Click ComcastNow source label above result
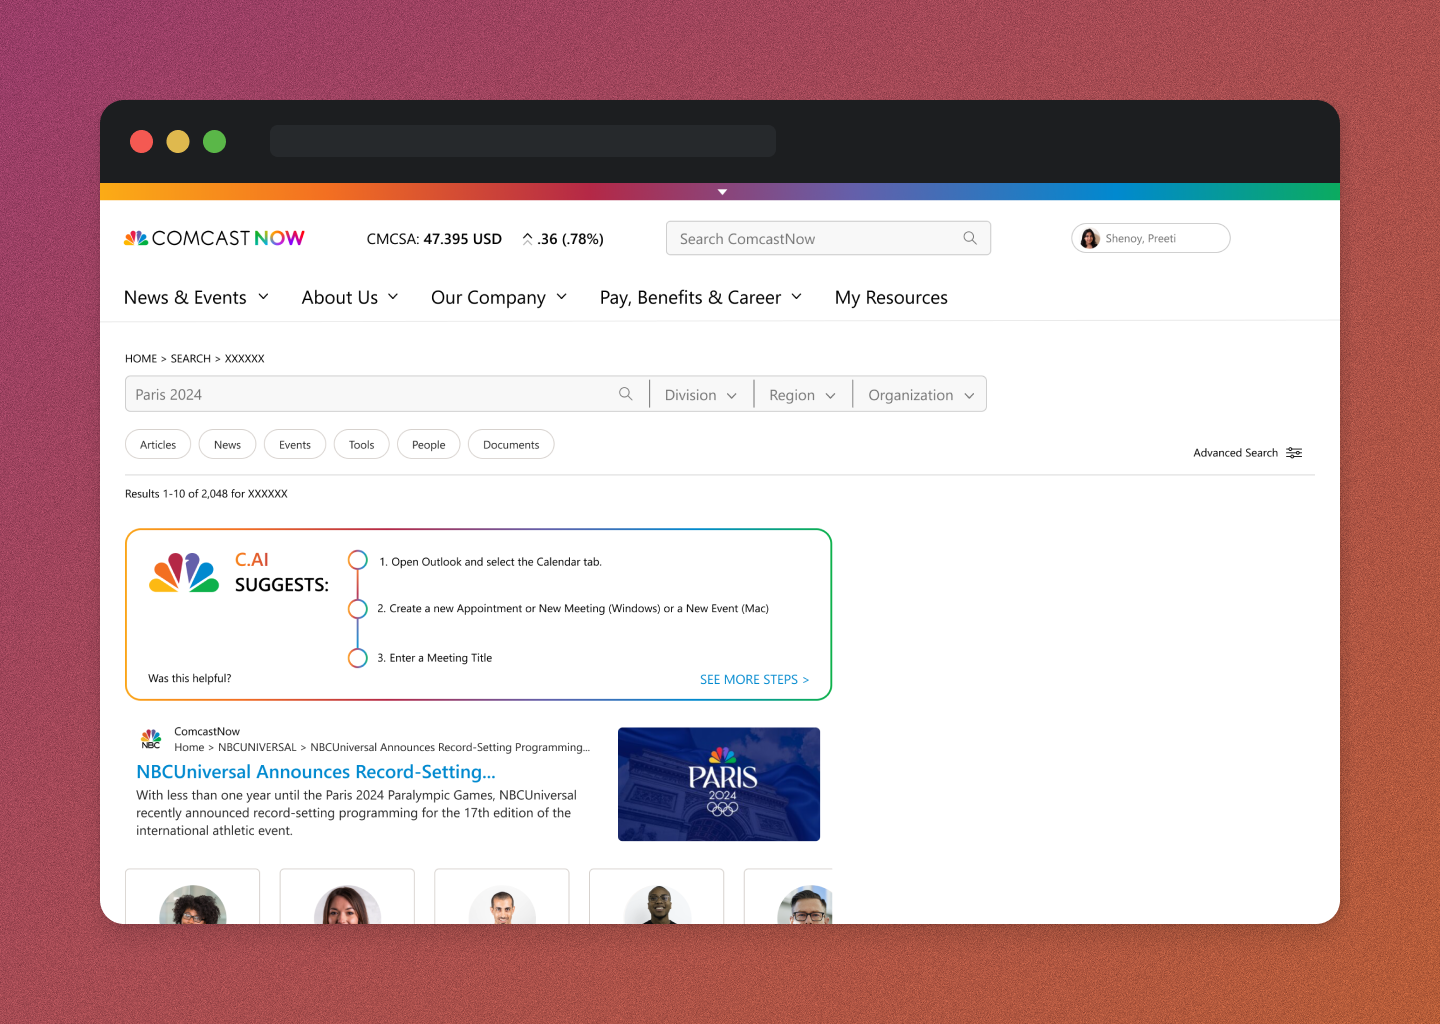 (207, 731)
